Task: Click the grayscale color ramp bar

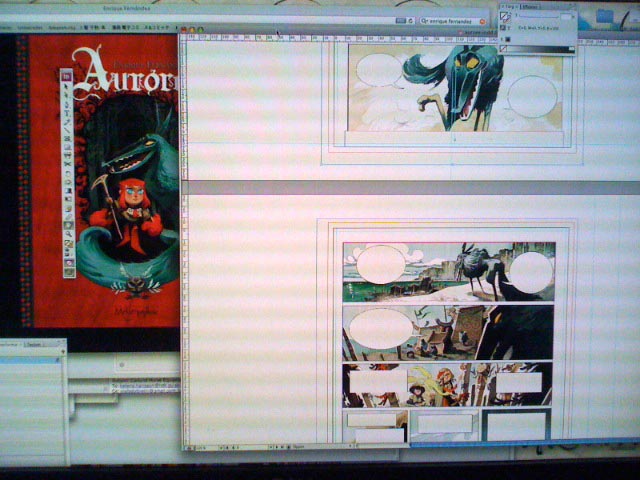Action: tap(541, 49)
